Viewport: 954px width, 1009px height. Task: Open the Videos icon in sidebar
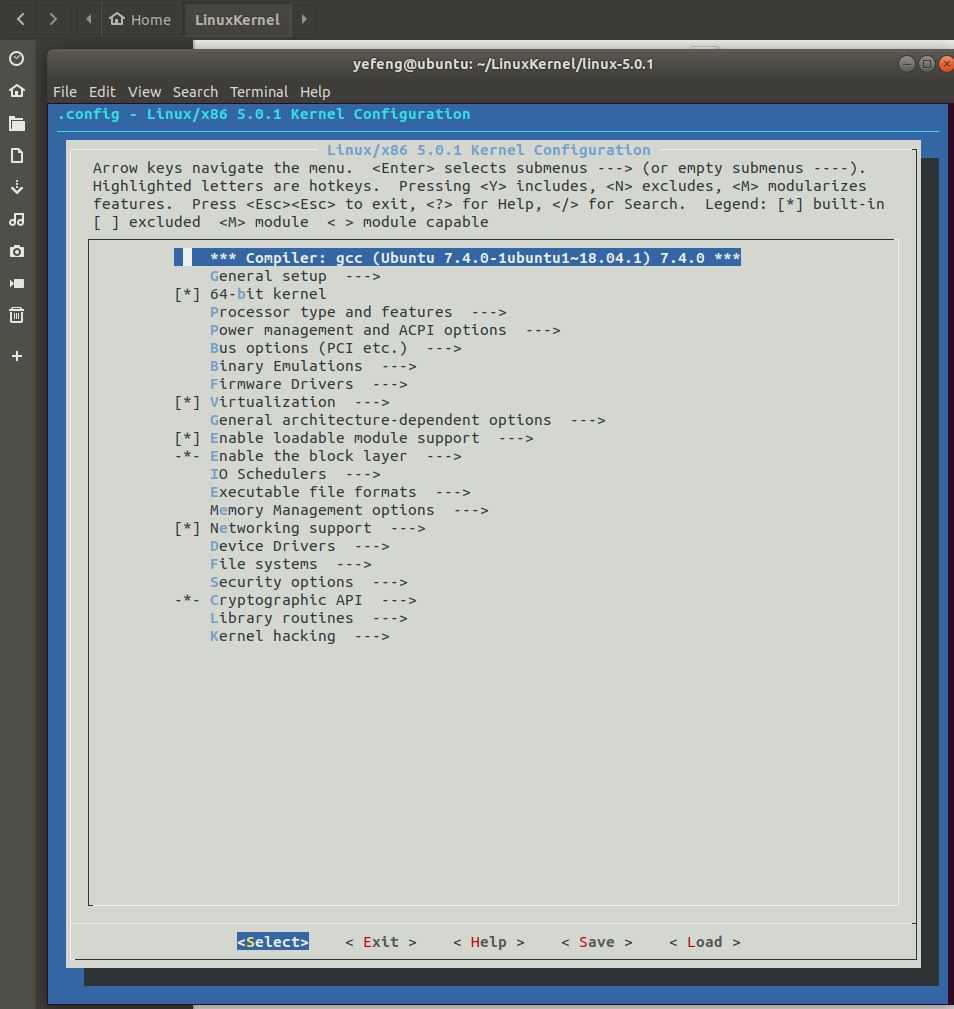tap(17, 284)
